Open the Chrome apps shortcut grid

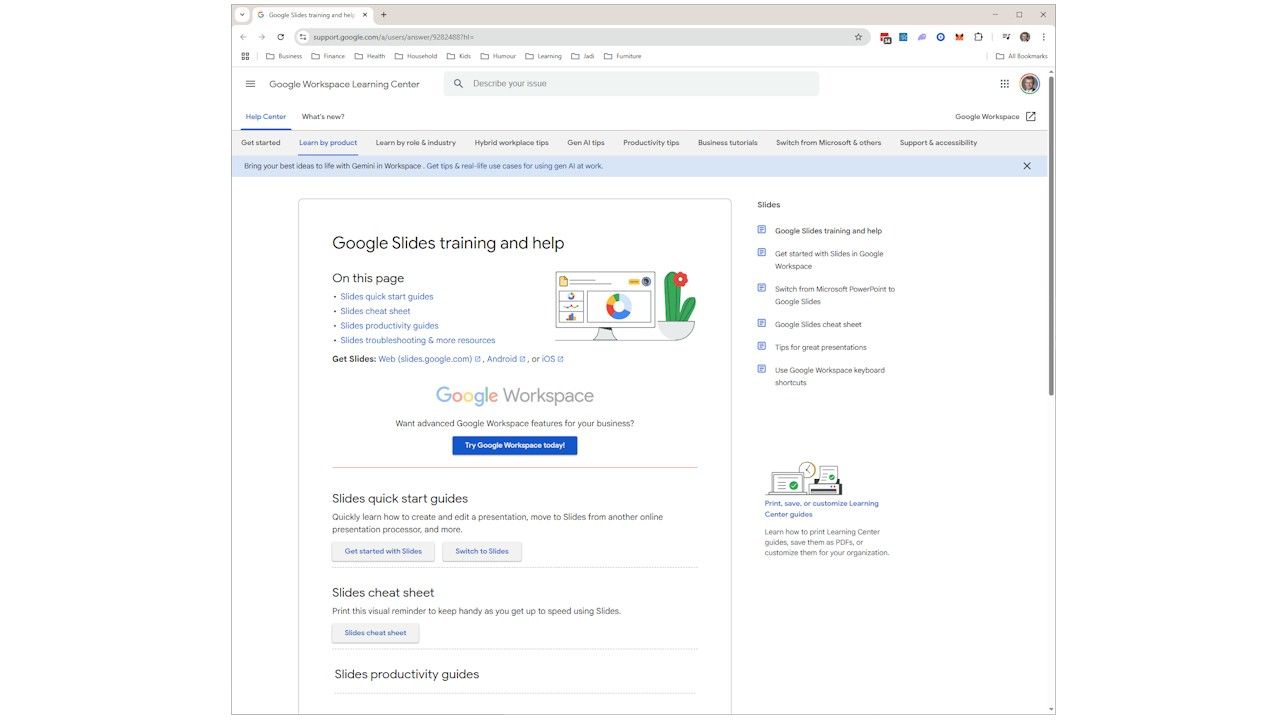(x=245, y=56)
